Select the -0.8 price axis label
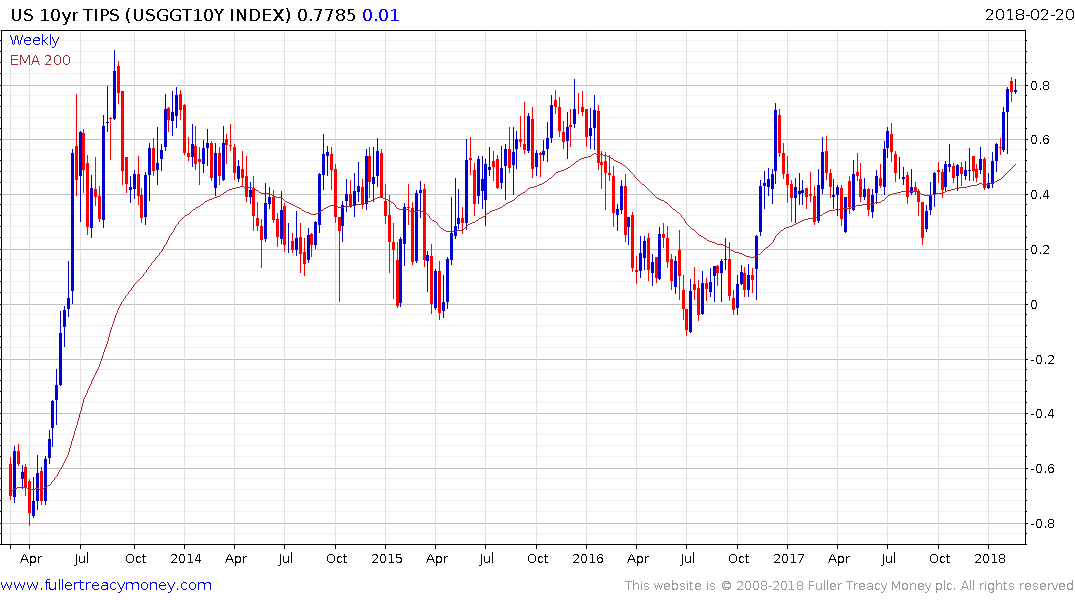Viewport: 1075px width, 600px height. tap(1042, 523)
